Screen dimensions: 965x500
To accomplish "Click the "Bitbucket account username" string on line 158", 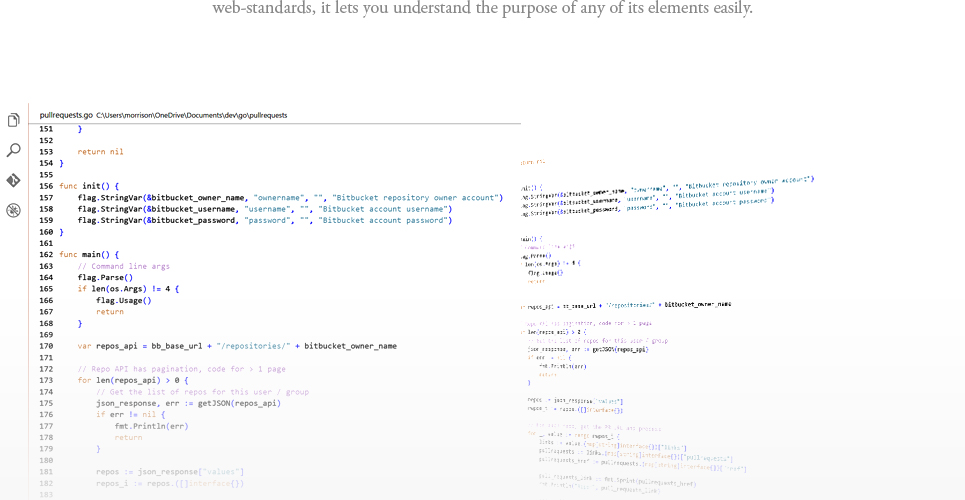I will click(x=383, y=209).
